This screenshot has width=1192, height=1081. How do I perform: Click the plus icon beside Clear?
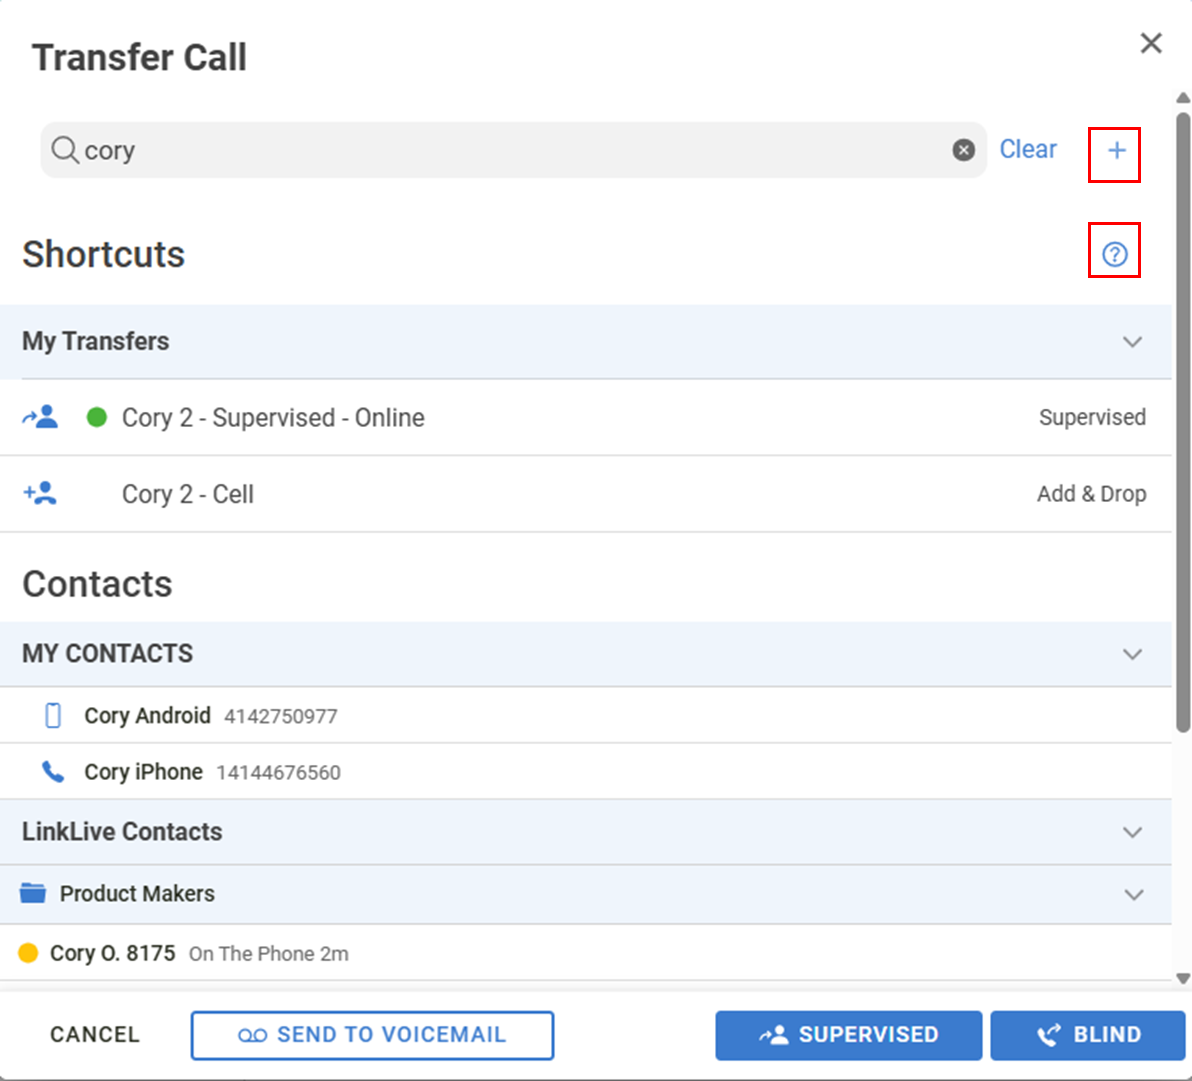point(1115,151)
